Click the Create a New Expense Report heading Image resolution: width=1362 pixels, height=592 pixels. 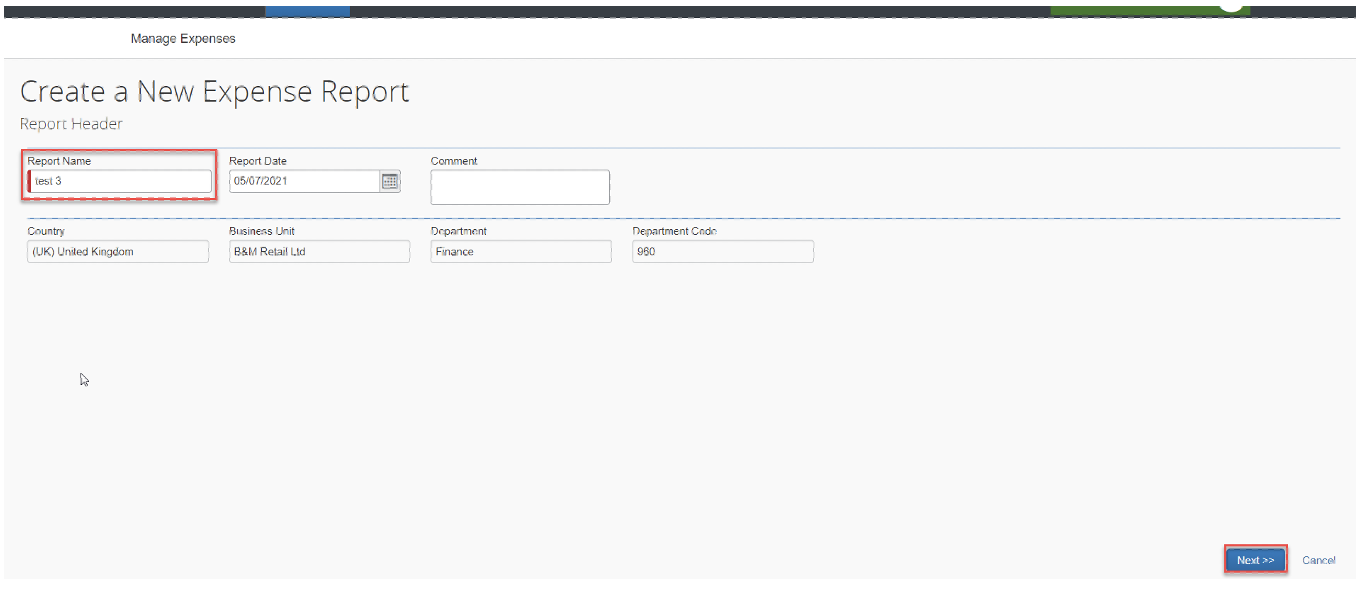[x=213, y=91]
